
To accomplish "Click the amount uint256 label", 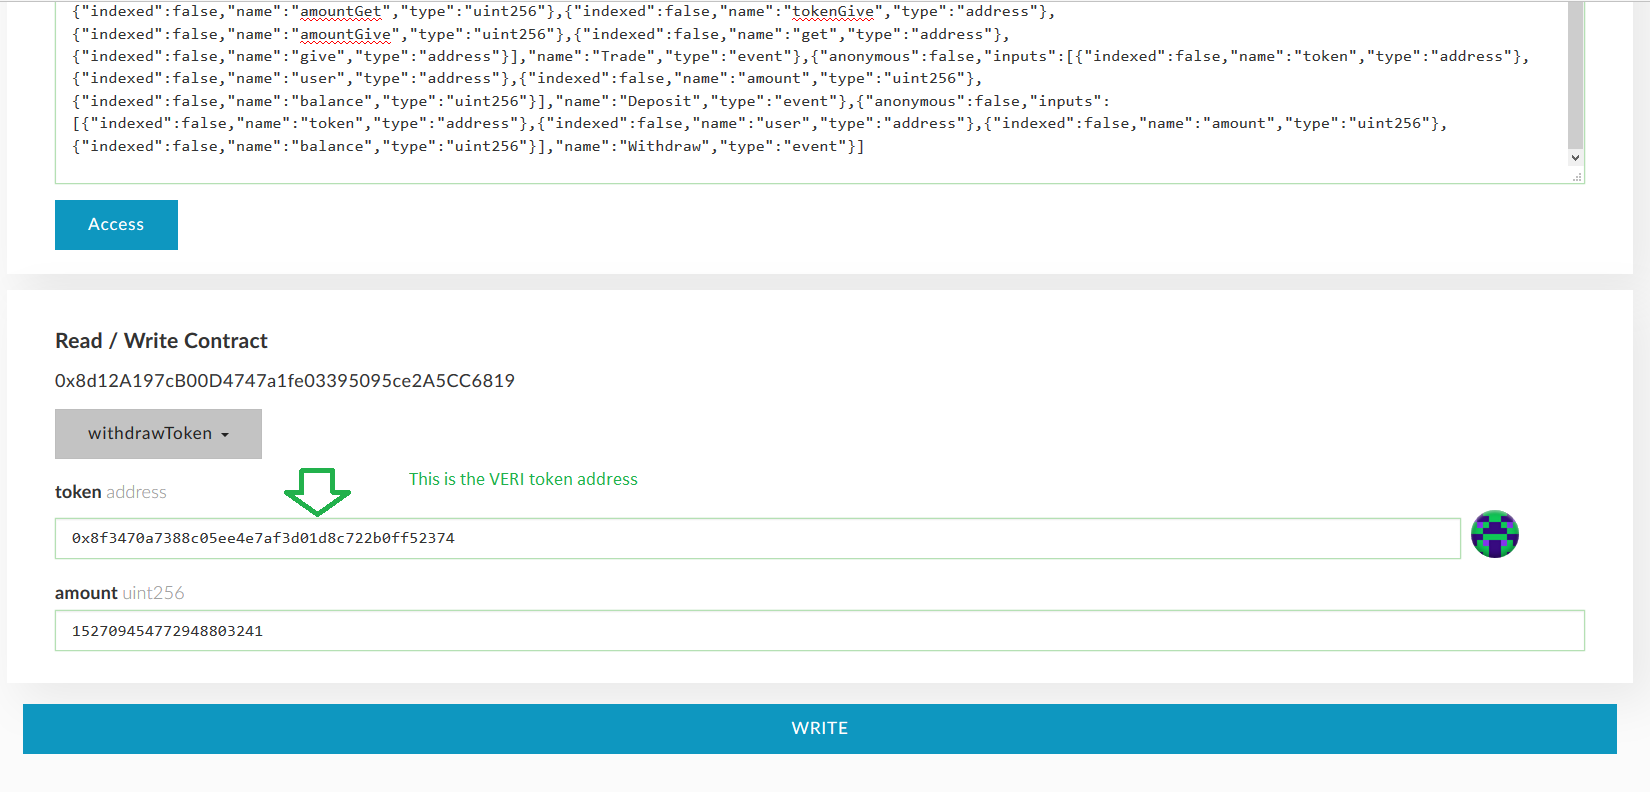I will click(120, 593).
